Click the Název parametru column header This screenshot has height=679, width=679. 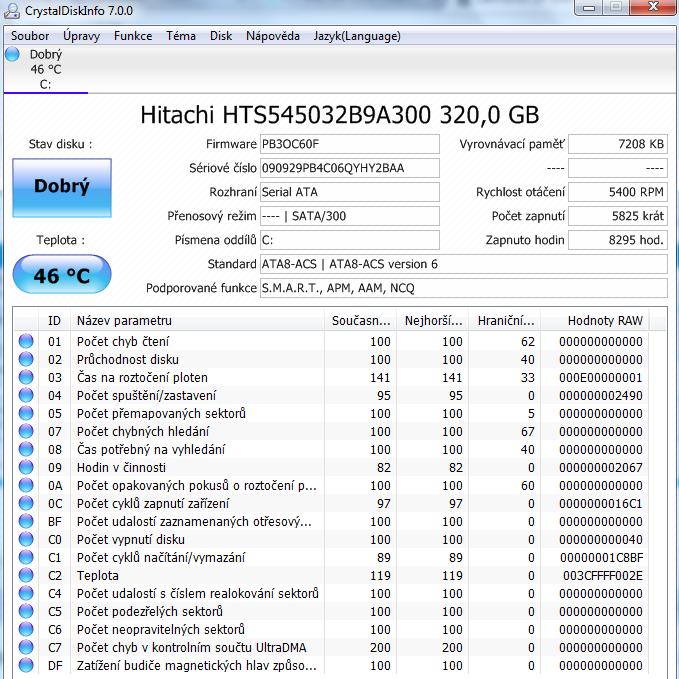(197, 321)
